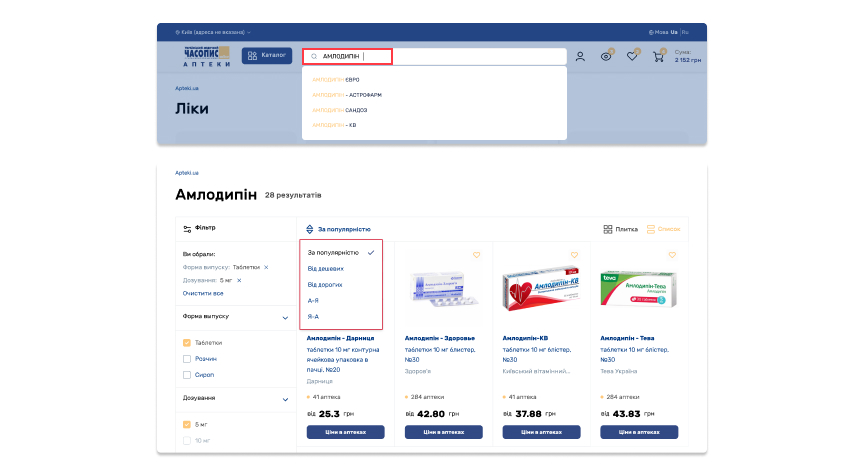The height and width of the screenshot is (476, 864).
Task: Check the Сироп form filter
Action: tap(187, 375)
